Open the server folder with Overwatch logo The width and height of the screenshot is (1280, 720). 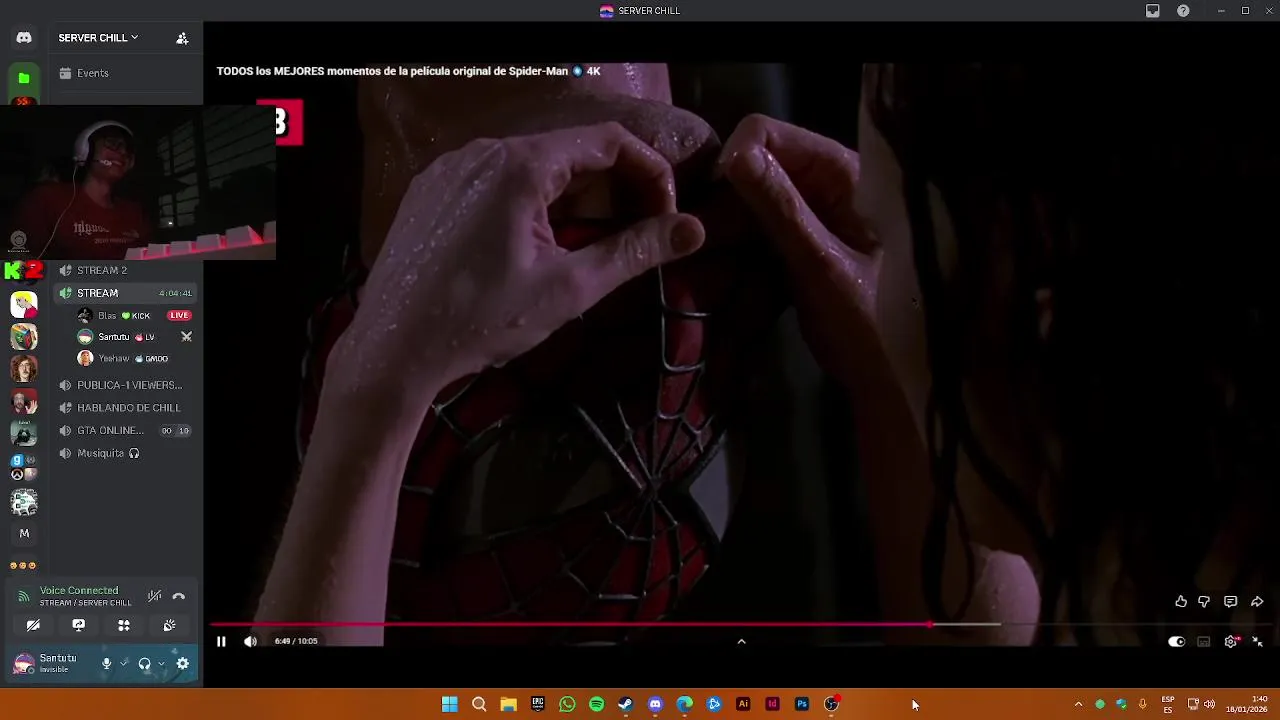coord(24,467)
